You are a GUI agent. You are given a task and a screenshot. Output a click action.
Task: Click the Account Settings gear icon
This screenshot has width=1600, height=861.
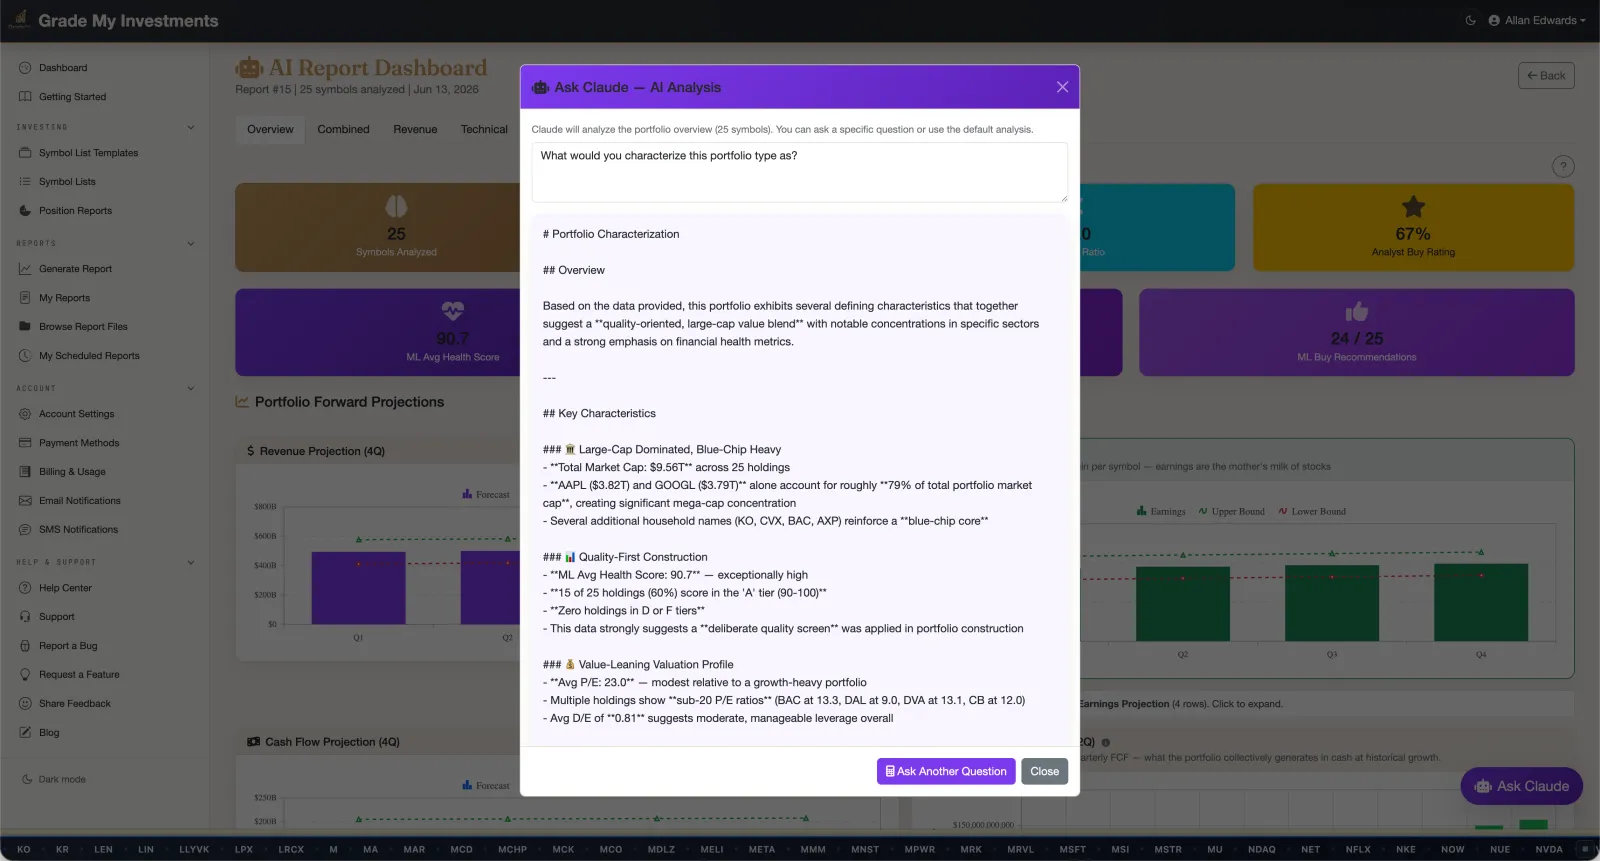(x=25, y=414)
